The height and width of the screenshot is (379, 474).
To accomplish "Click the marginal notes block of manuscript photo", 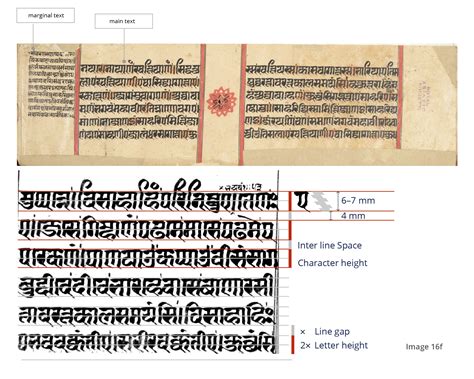I will pyautogui.click(x=51, y=83).
